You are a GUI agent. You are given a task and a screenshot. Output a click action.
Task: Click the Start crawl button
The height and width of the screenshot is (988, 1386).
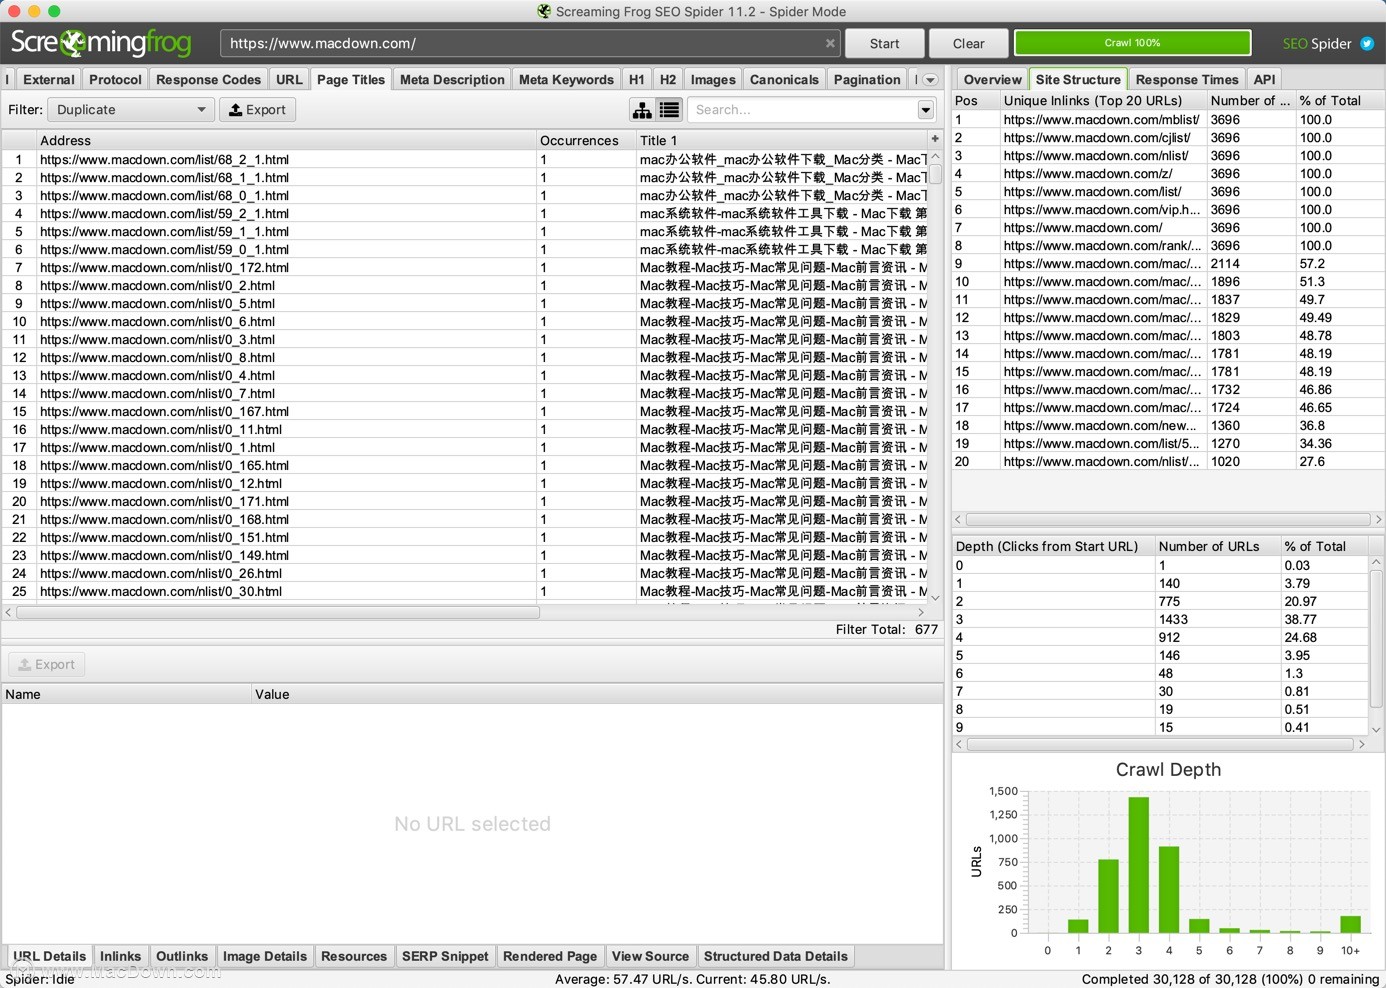884,43
